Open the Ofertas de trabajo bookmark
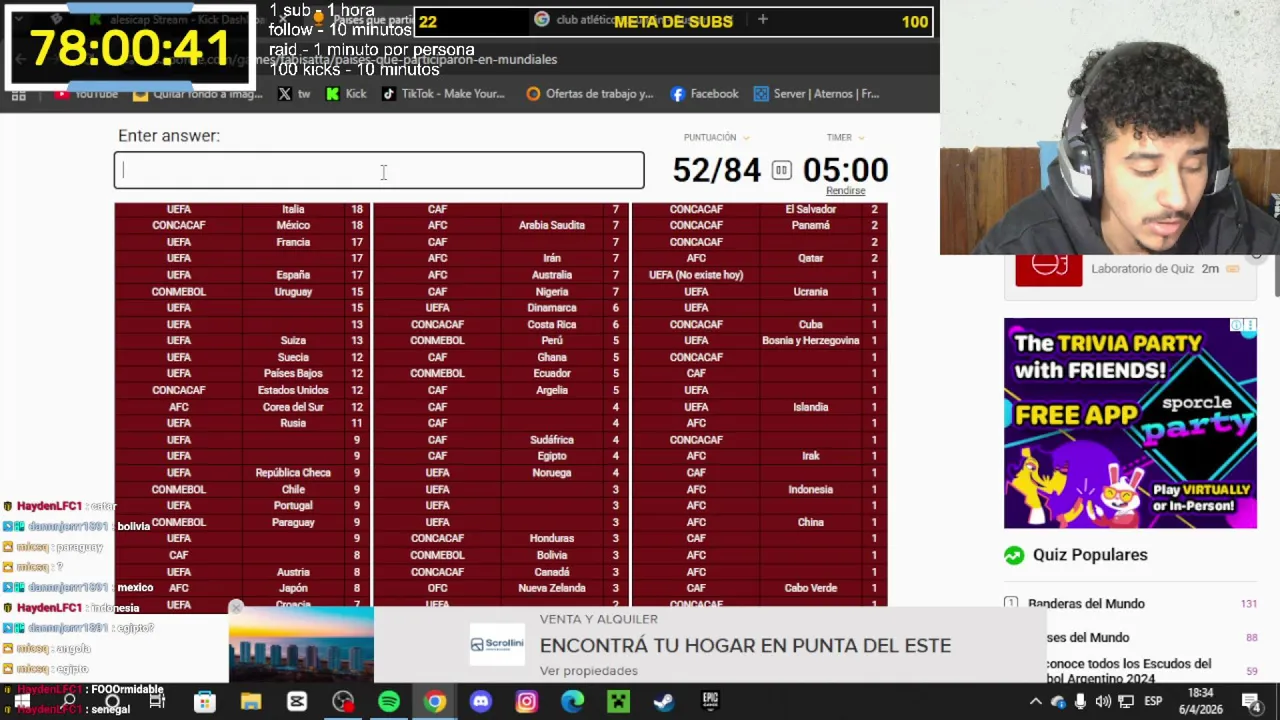The height and width of the screenshot is (720, 1280). [x=590, y=94]
